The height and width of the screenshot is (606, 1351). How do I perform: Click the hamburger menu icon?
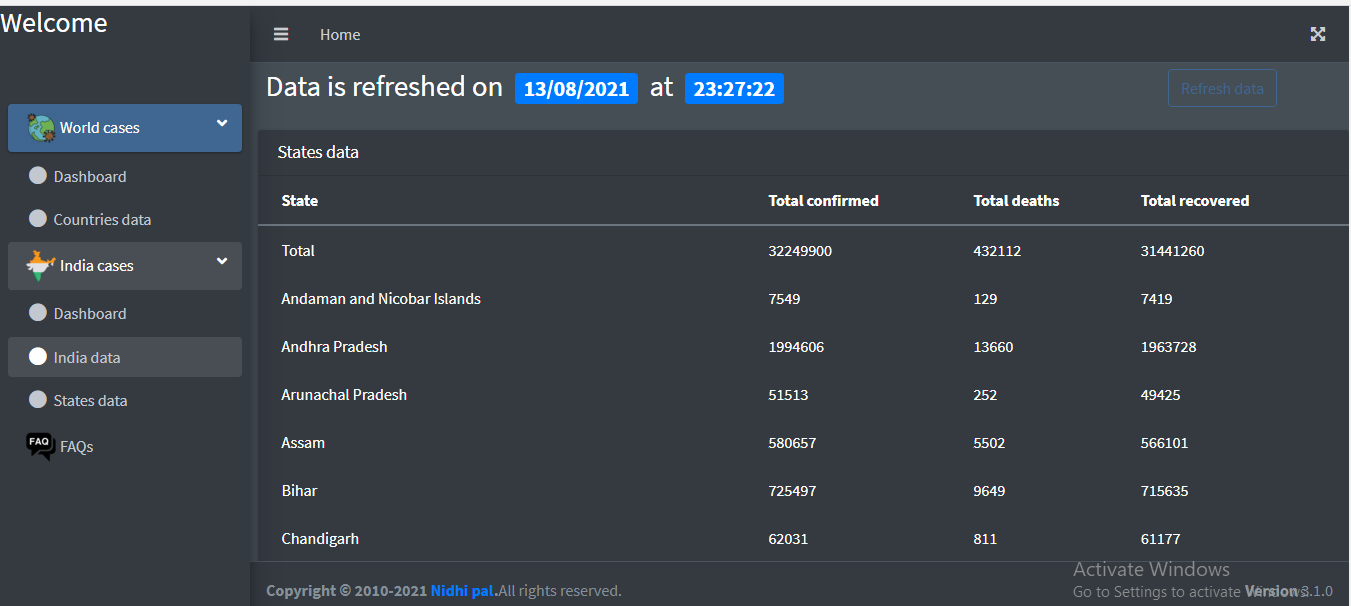pos(281,34)
